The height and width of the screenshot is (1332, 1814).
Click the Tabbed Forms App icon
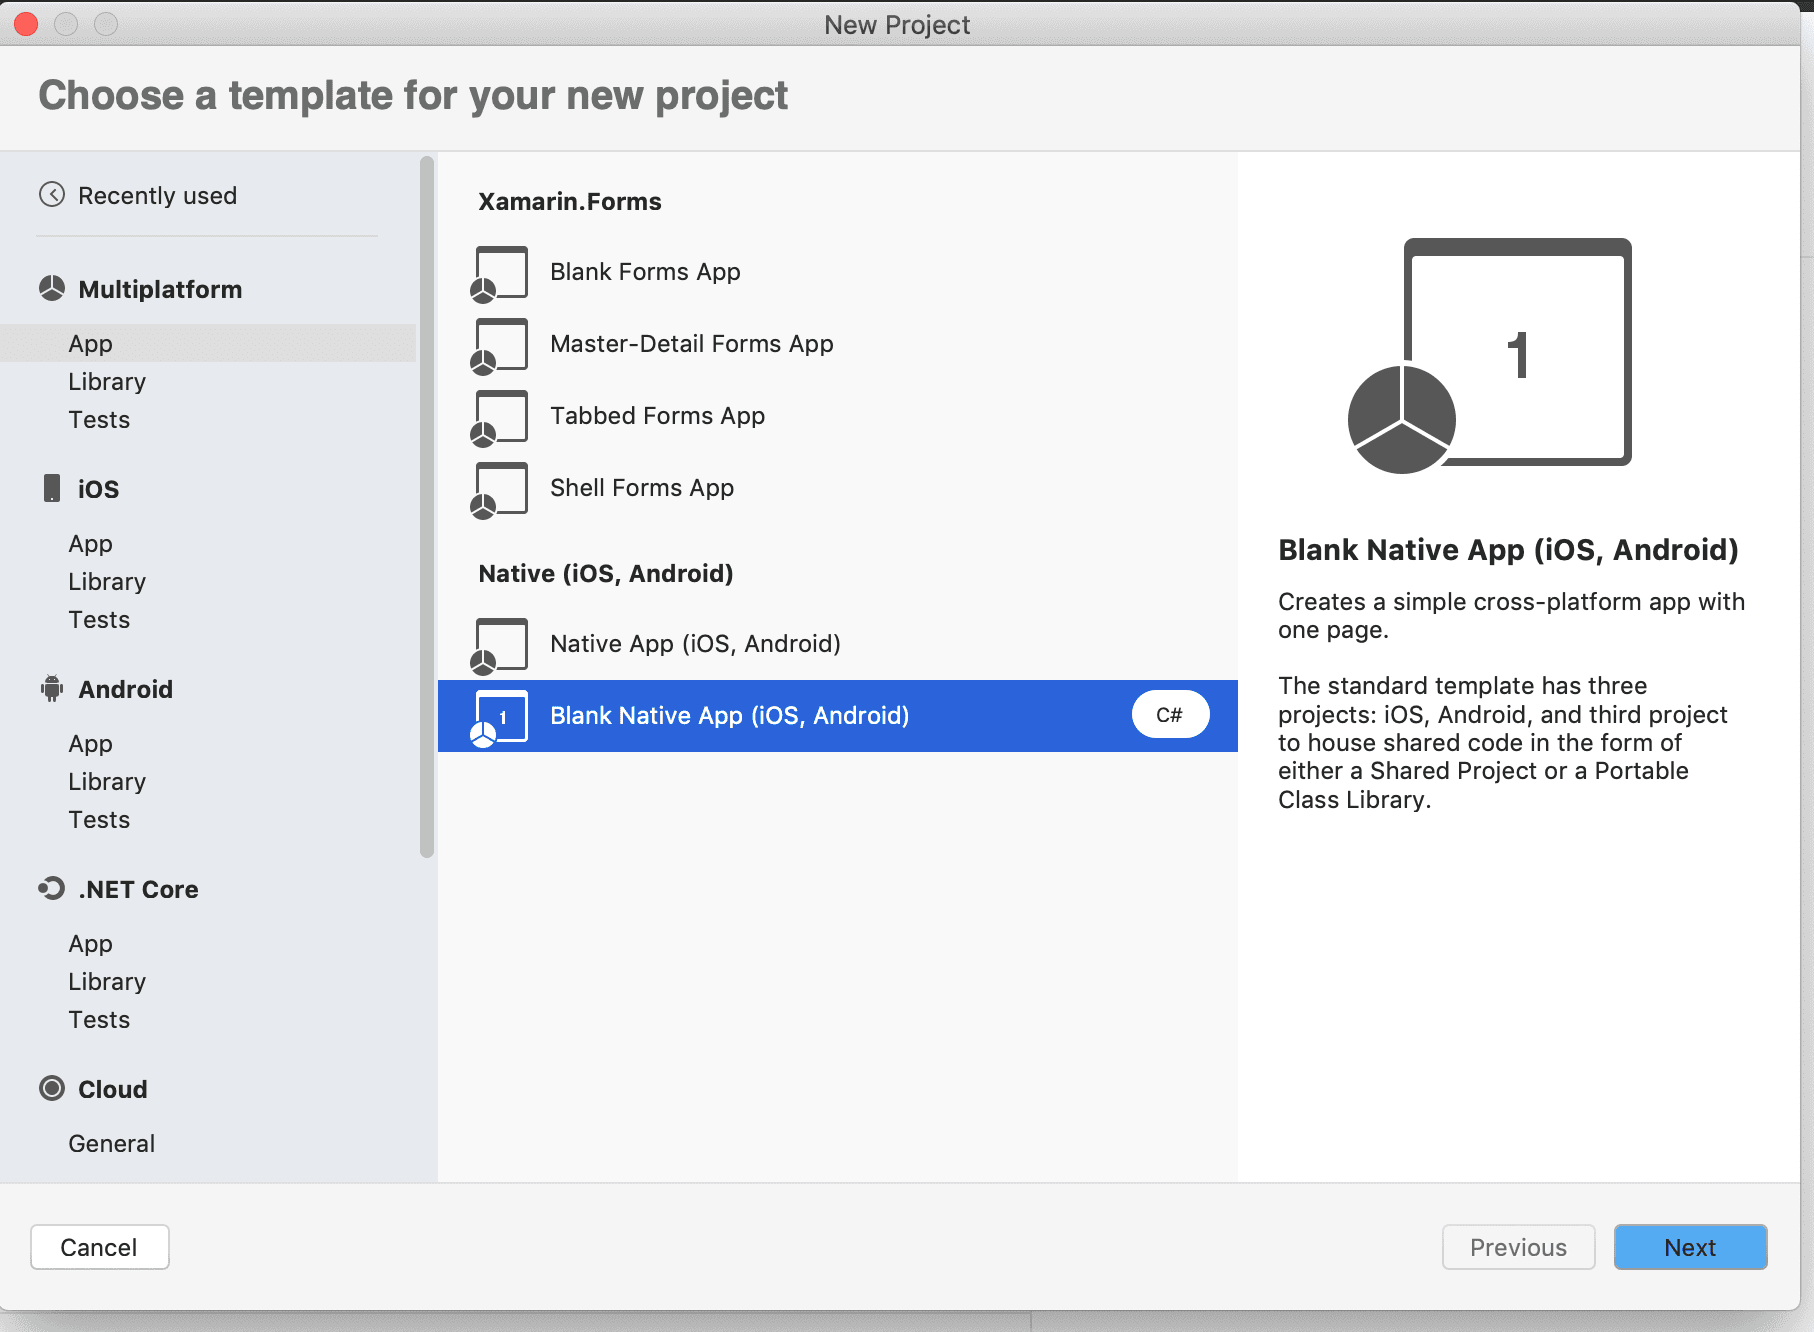500,417
